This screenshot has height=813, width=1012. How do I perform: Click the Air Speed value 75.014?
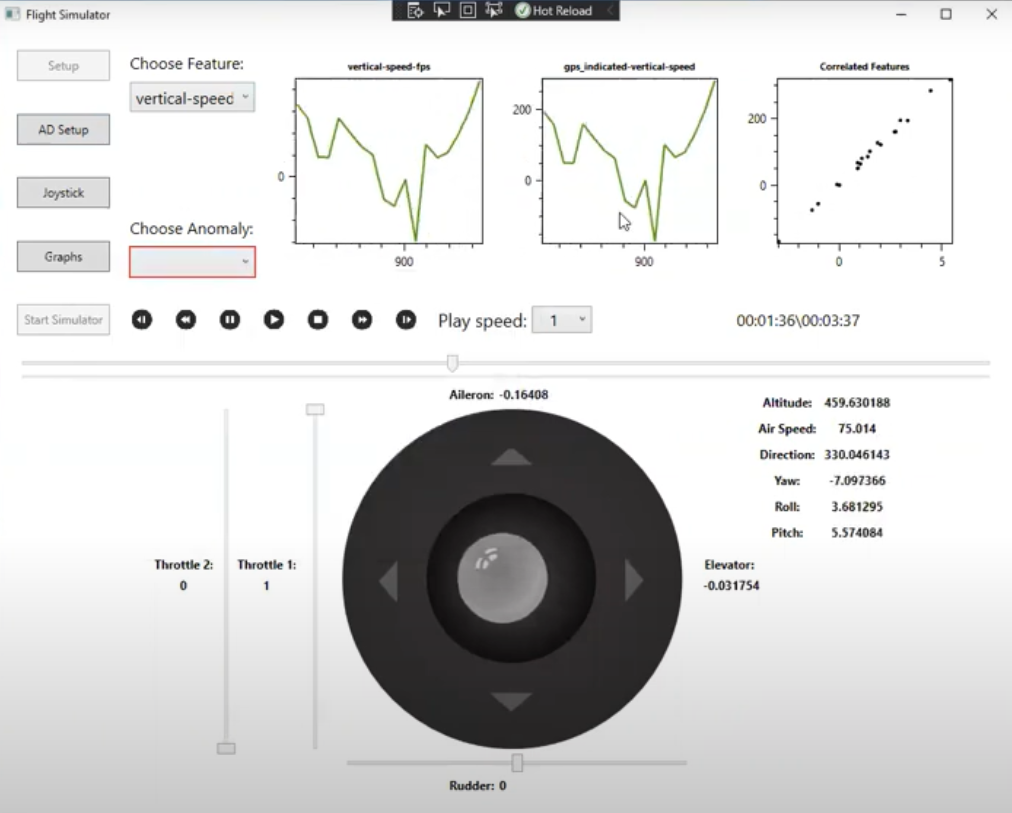pos(857,428)
